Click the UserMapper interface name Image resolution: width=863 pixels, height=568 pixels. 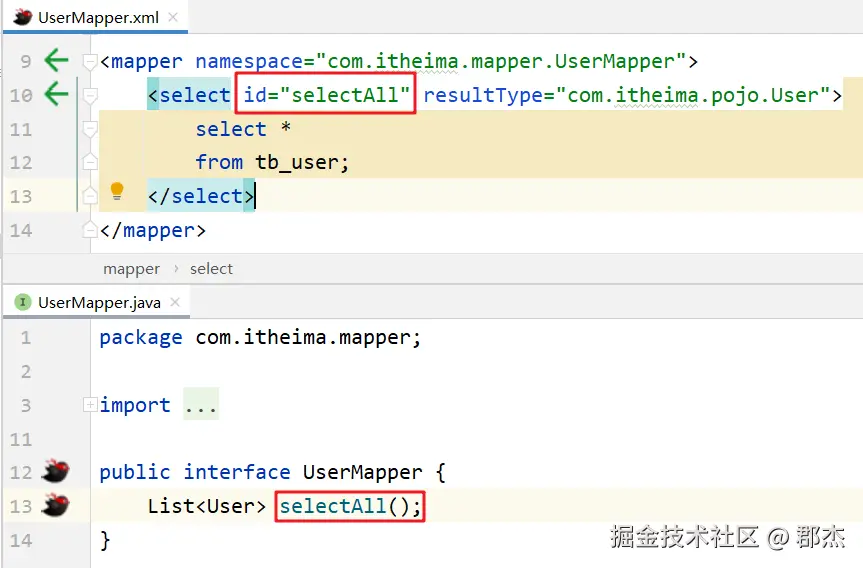click(x=362, y=472)
